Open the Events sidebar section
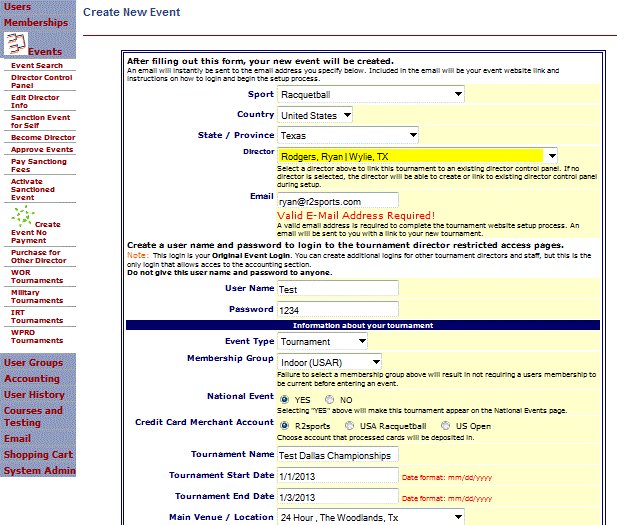The width and height of the screenshot is (617, 525). (x=45, y=52)
